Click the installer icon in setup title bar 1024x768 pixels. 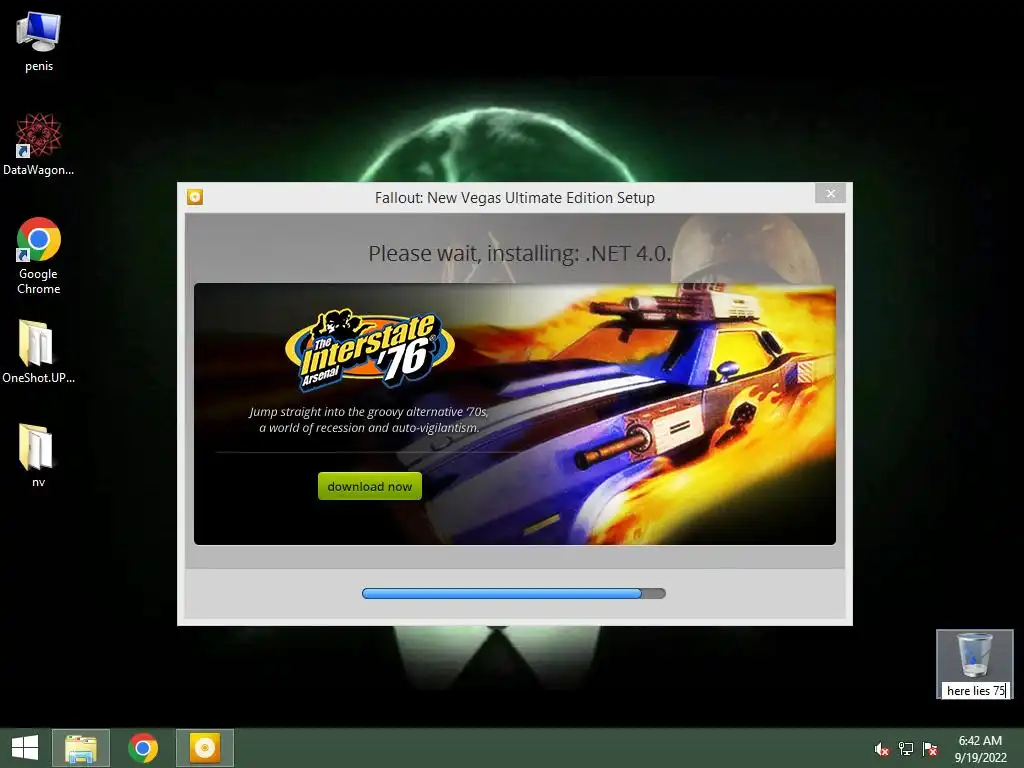pyautogui.click(x=195, y=197)
